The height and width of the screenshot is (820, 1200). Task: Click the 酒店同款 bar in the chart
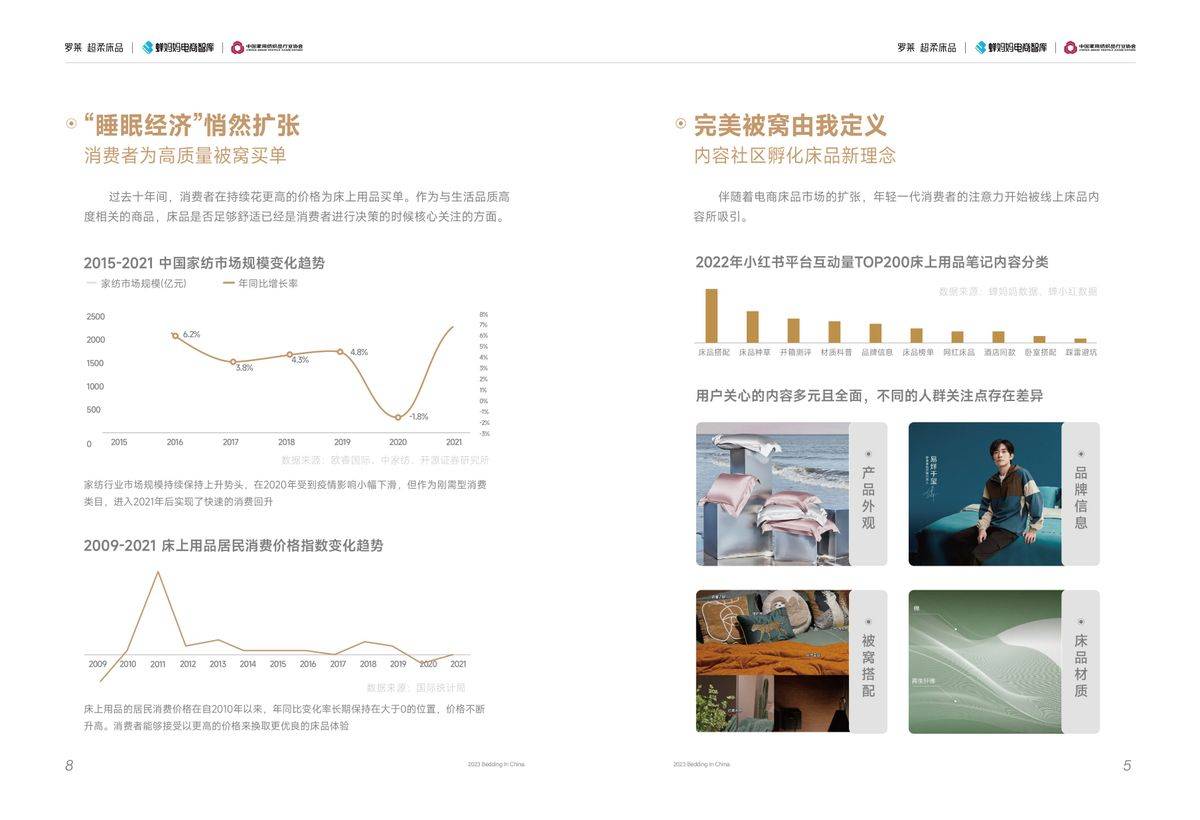pyautogui.click(x=998, y=337)
